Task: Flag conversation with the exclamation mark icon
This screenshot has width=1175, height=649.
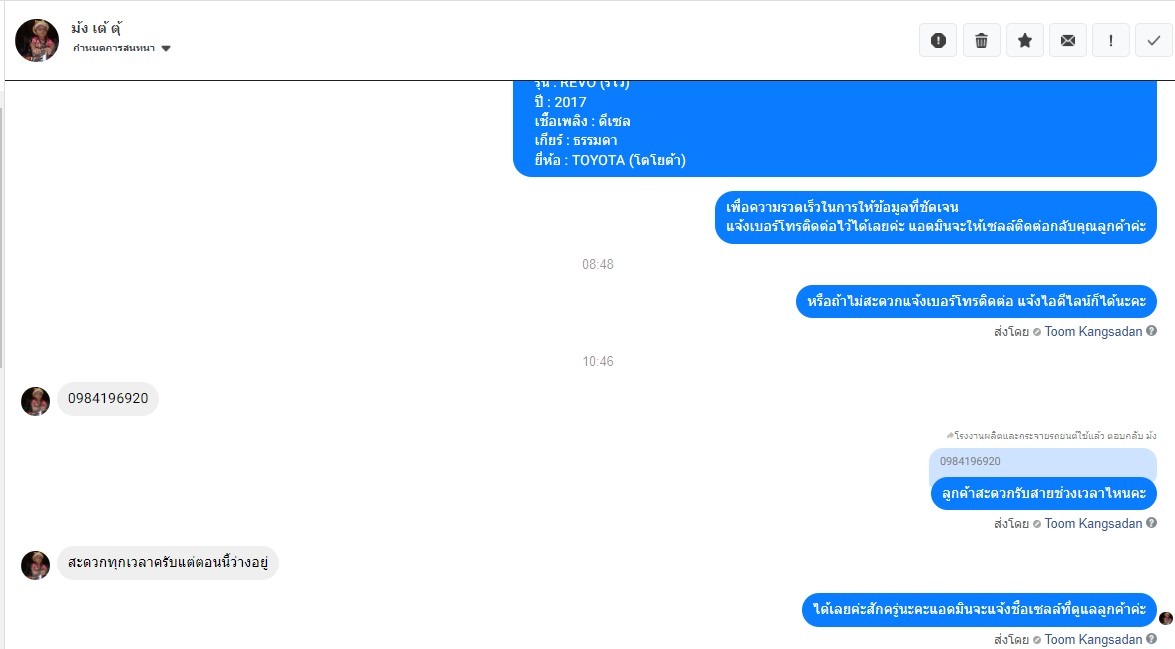Action: tap(1111, 40)
